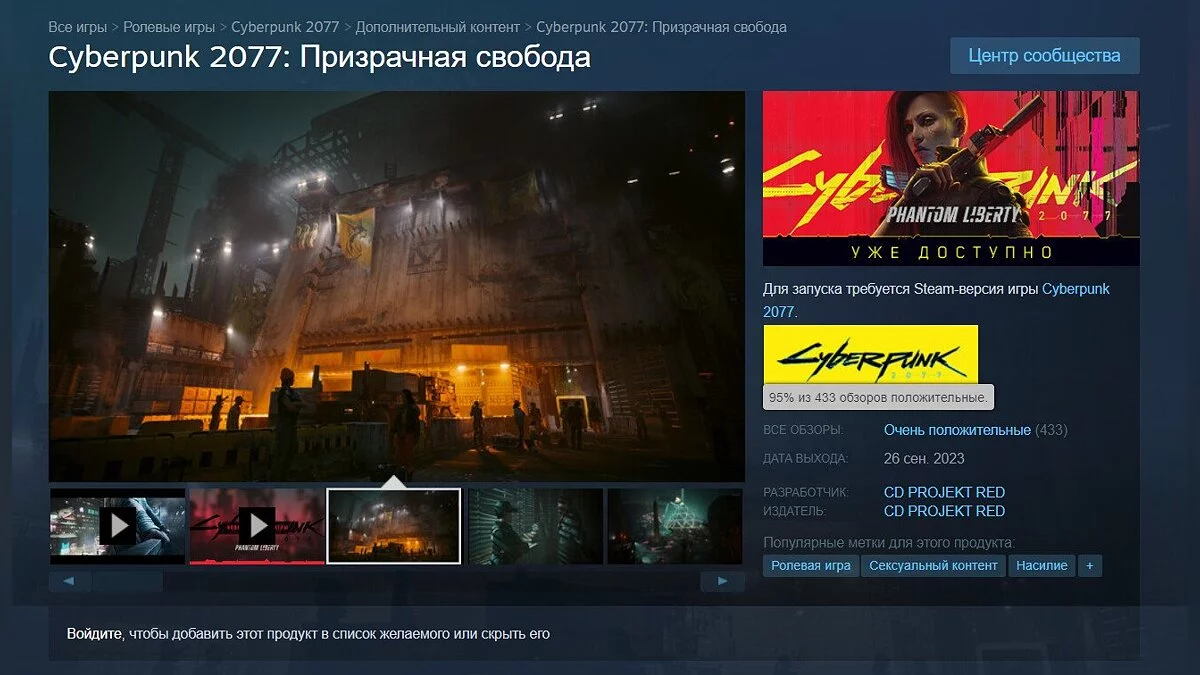This screenshot has width=1200, height=675.
Task: Go to Все игры breadcrumb
Action: click(78, 27)
